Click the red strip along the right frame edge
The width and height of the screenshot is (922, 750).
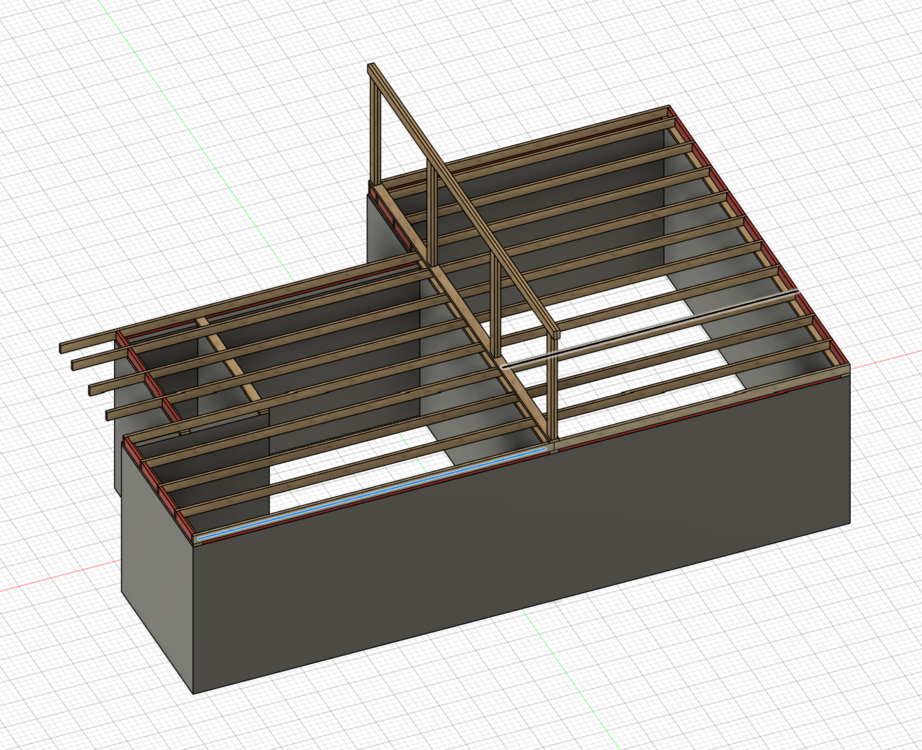[760, 240]
